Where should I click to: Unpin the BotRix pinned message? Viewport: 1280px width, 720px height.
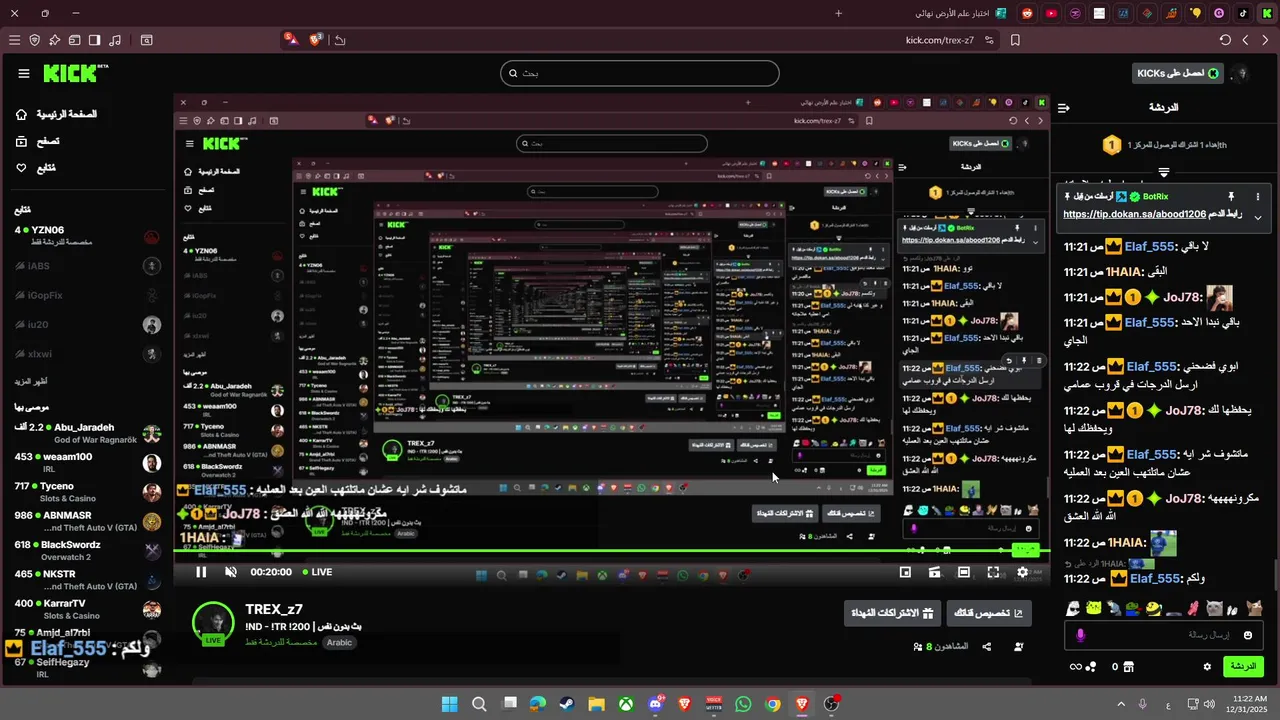tap(1231, 197)
